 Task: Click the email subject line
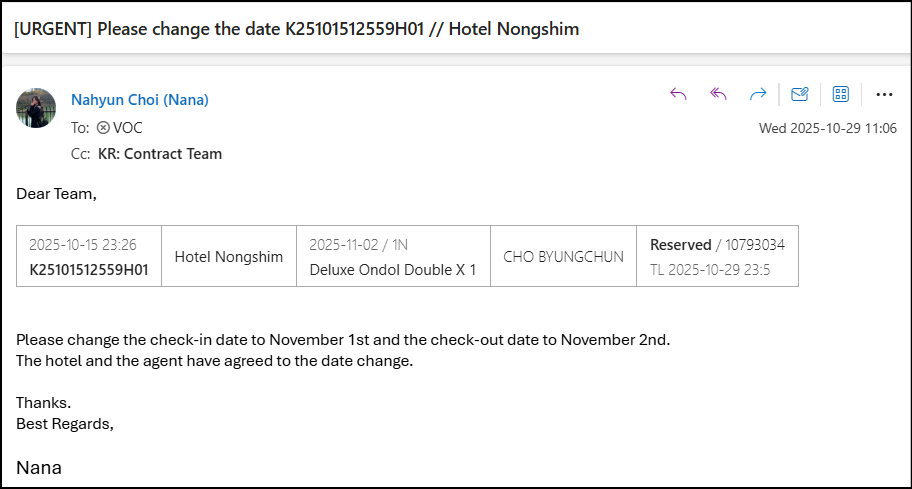point(296,29)
